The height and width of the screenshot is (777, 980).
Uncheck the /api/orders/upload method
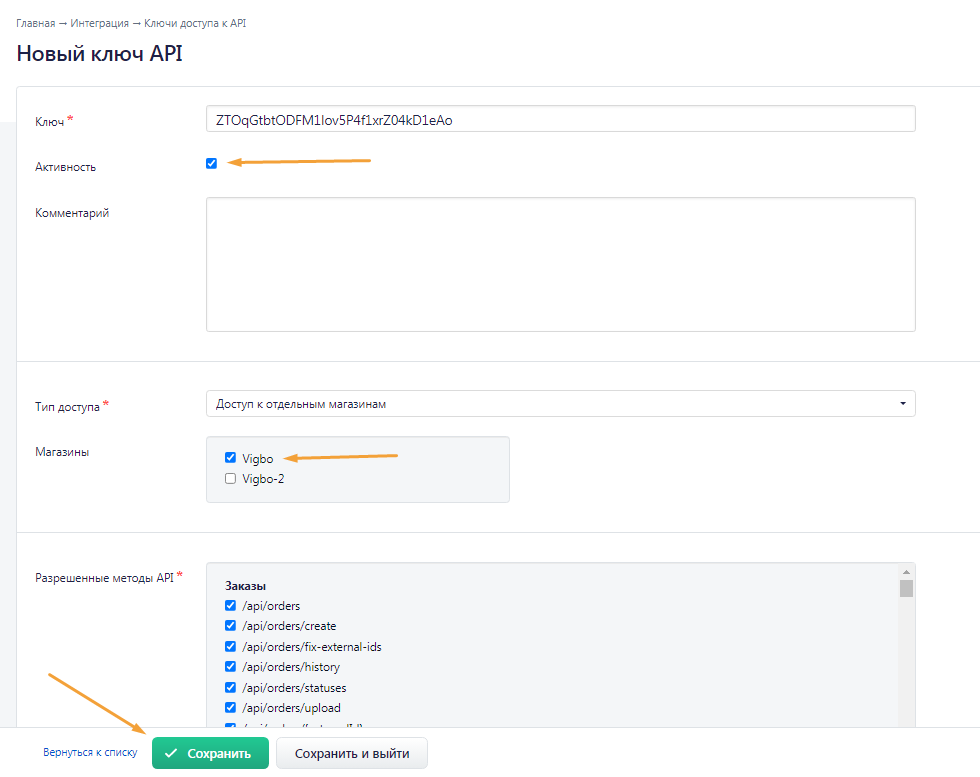coord(230,708)
